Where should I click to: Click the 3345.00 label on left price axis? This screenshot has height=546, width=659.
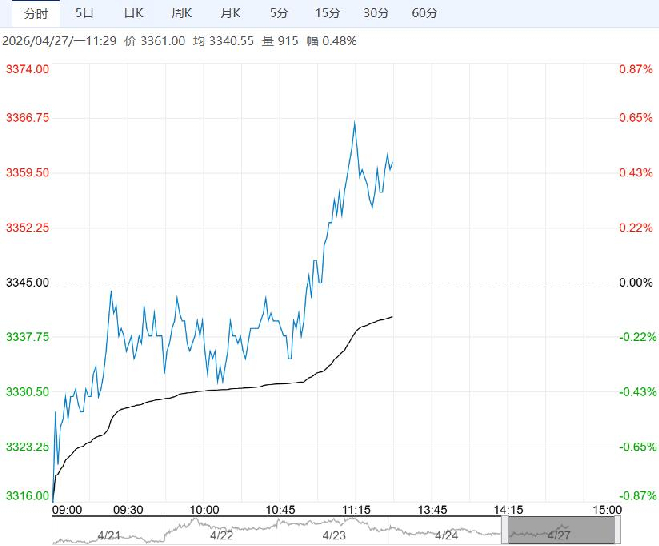(x=27, y=283)
